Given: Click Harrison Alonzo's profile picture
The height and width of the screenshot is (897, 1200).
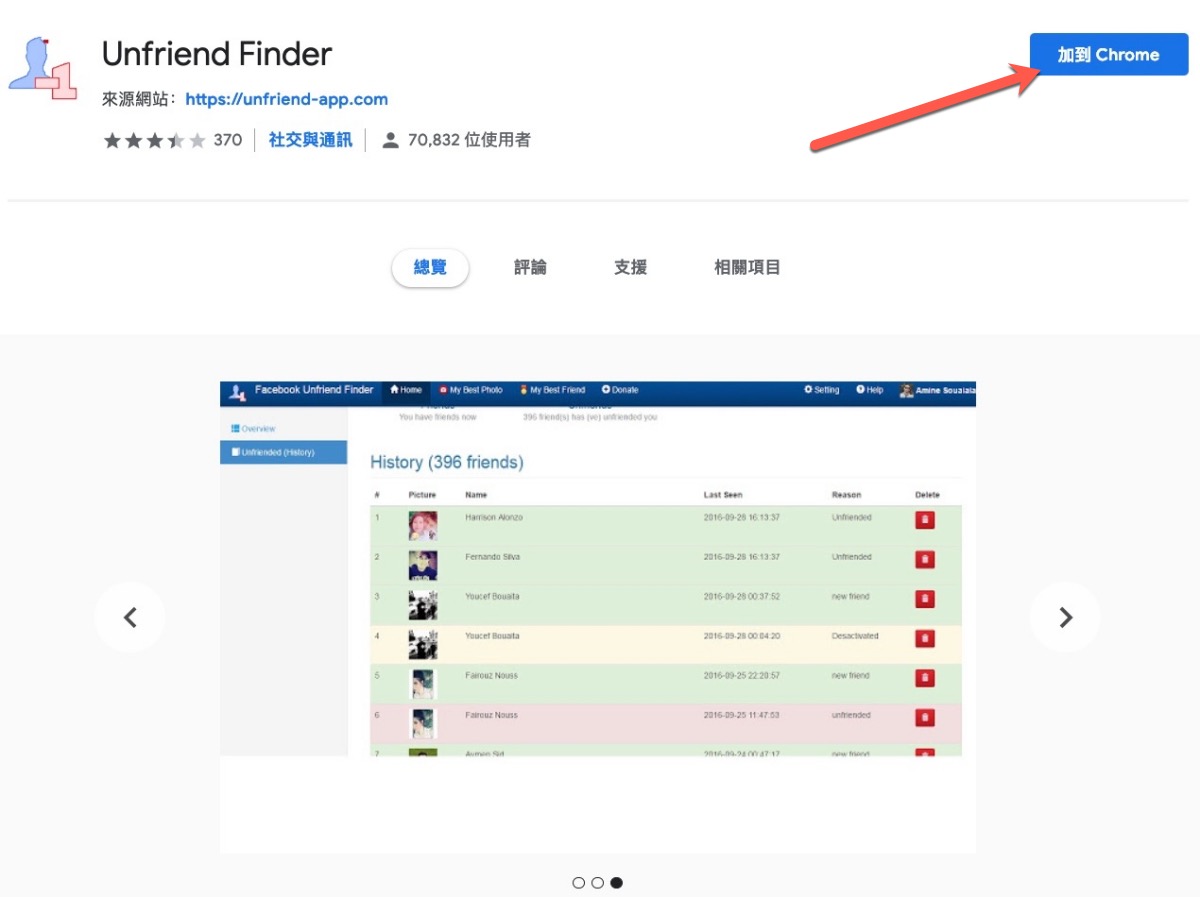Looking at the screenshot, I should pyautogui.click(x=422, y=526).
